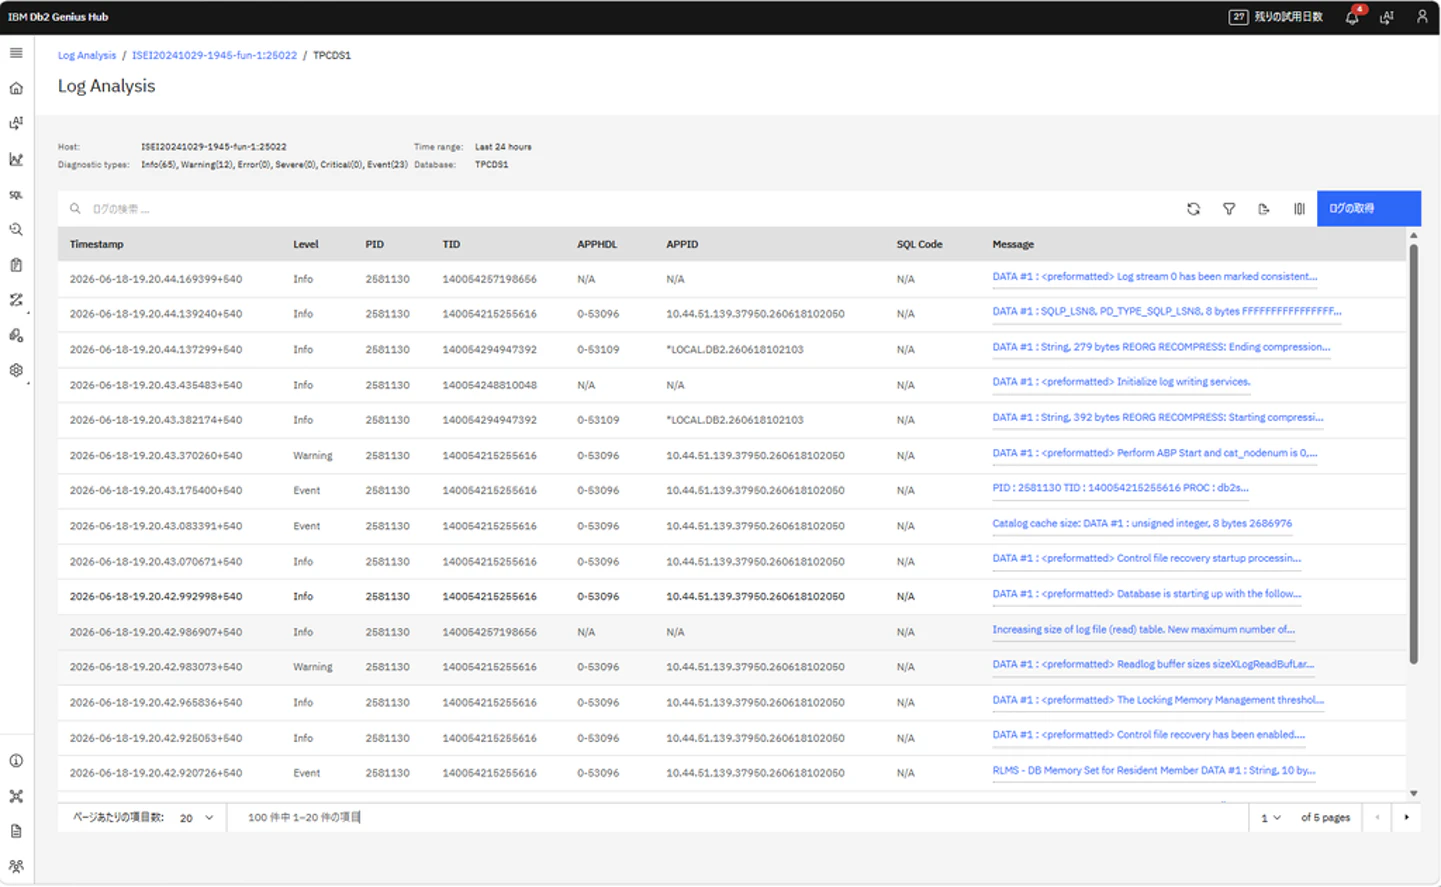Go to Home via sidebar icon
Viewport: 1441px width, 887px height.
(16, 88)
